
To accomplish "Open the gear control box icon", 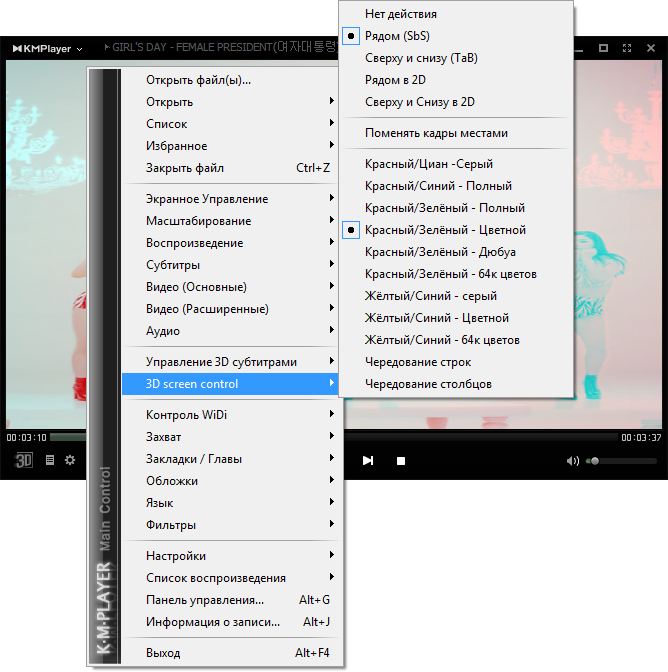I will coord(70,460).
